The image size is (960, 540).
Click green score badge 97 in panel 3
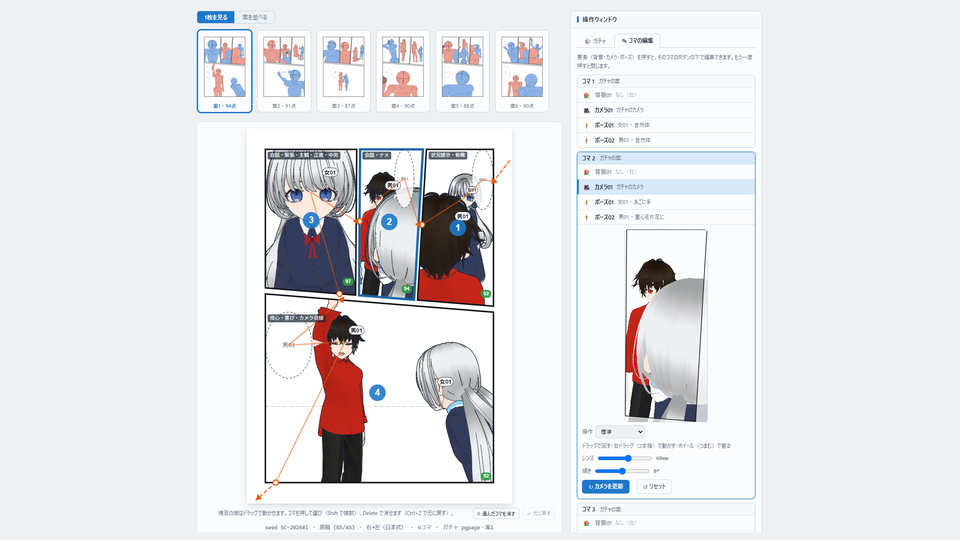coord(348,282)
